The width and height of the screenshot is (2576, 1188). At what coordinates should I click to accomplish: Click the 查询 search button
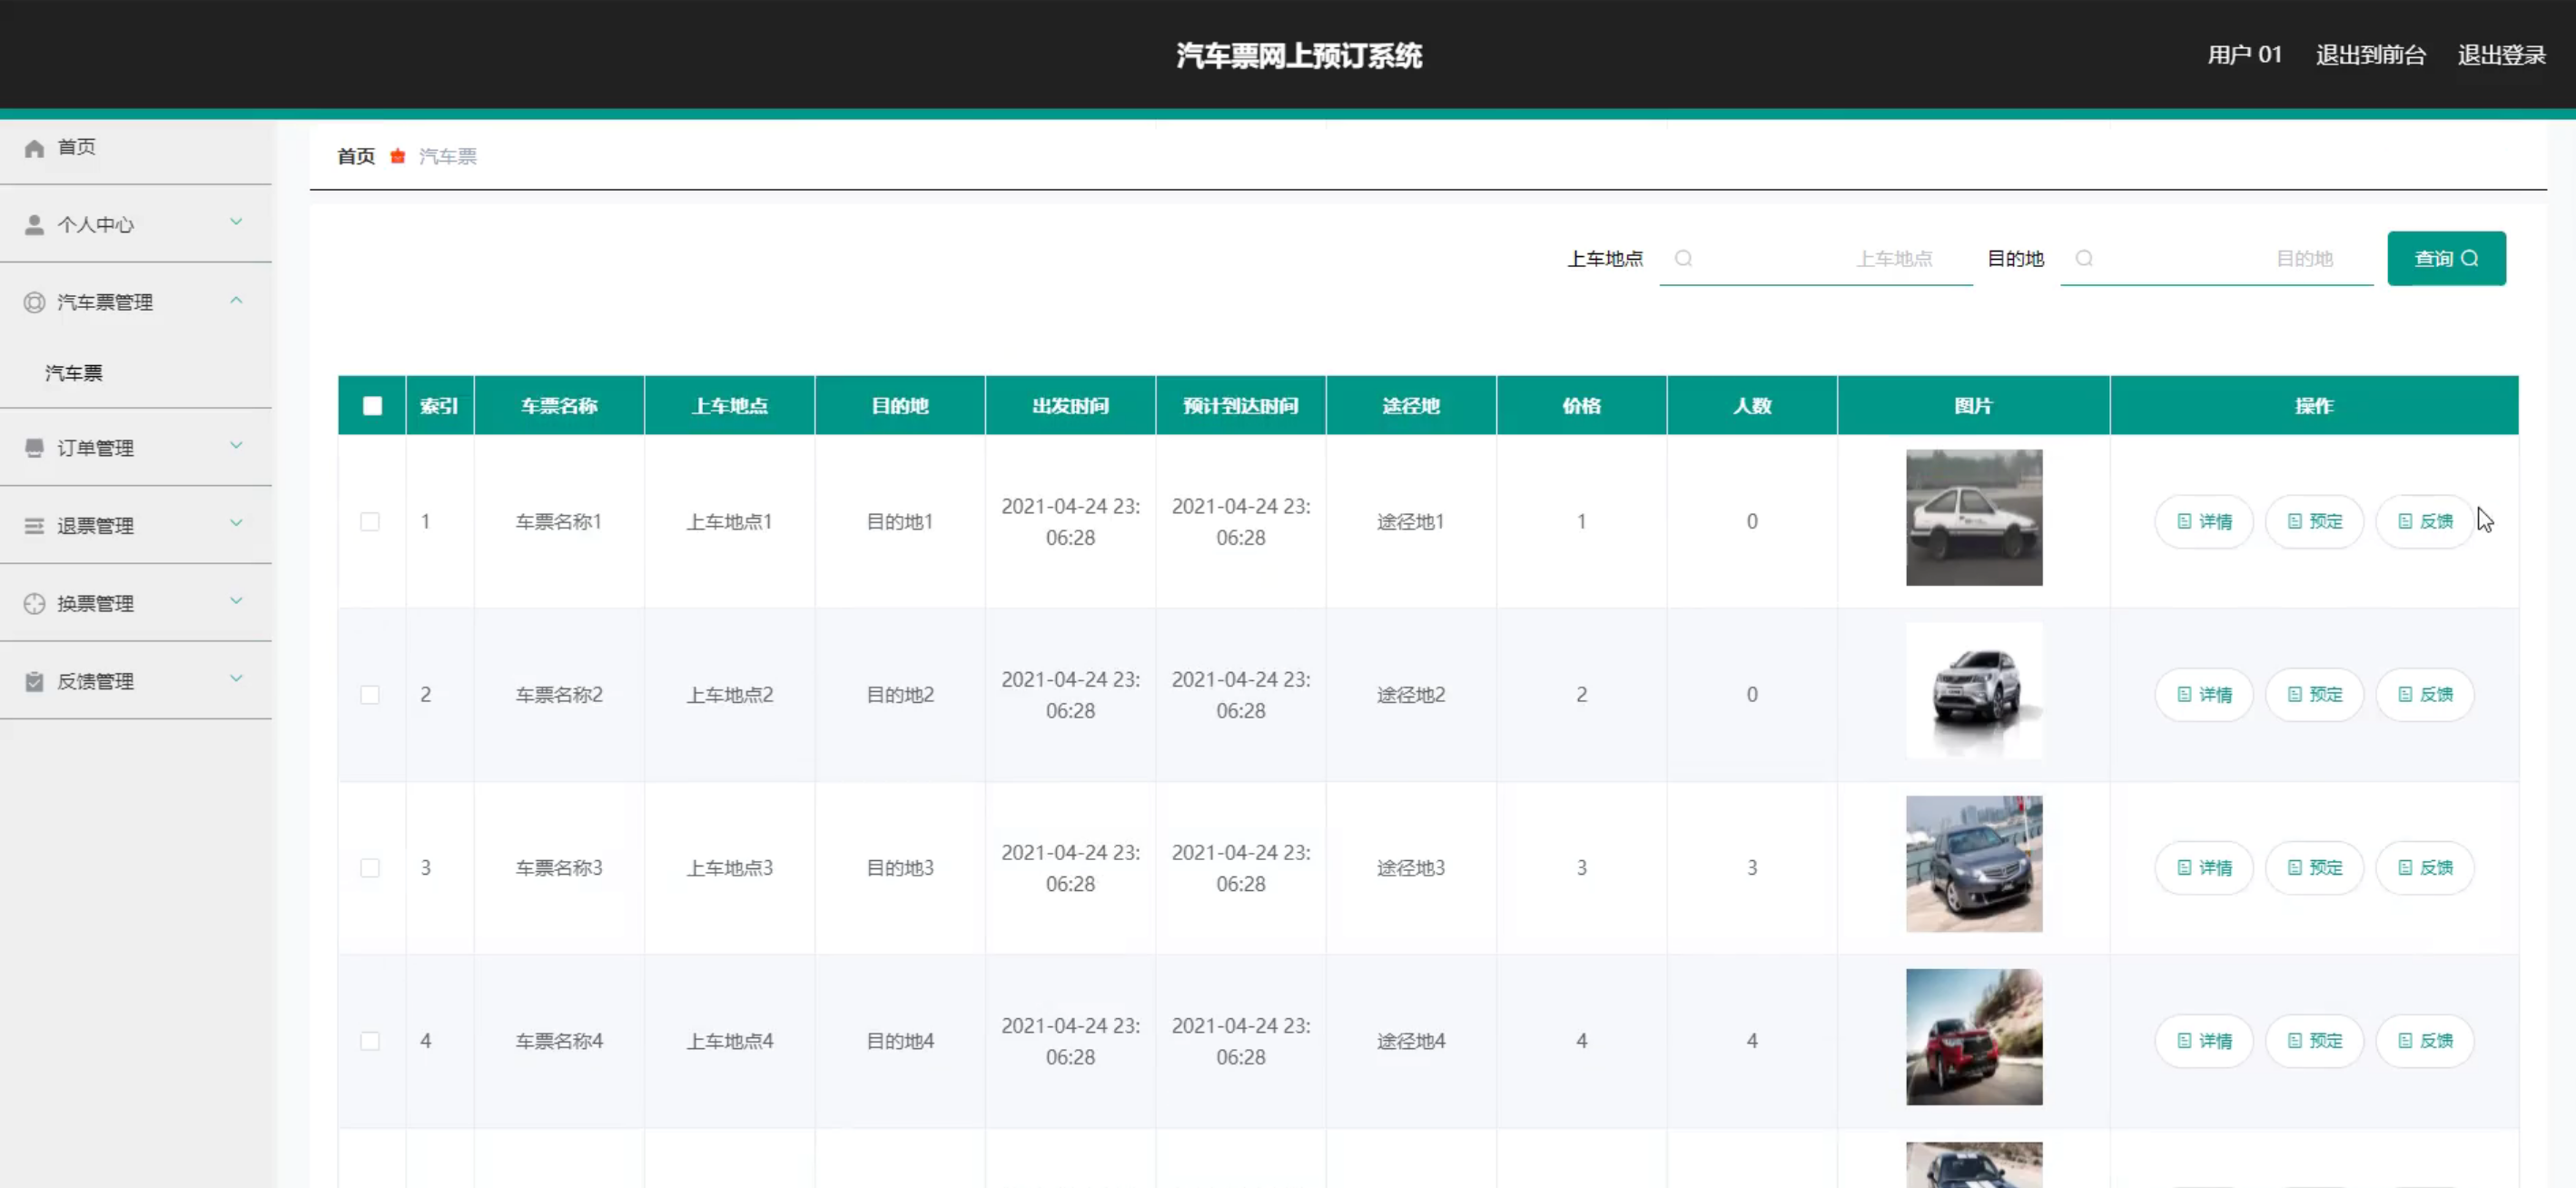(x=2445, y=259)
